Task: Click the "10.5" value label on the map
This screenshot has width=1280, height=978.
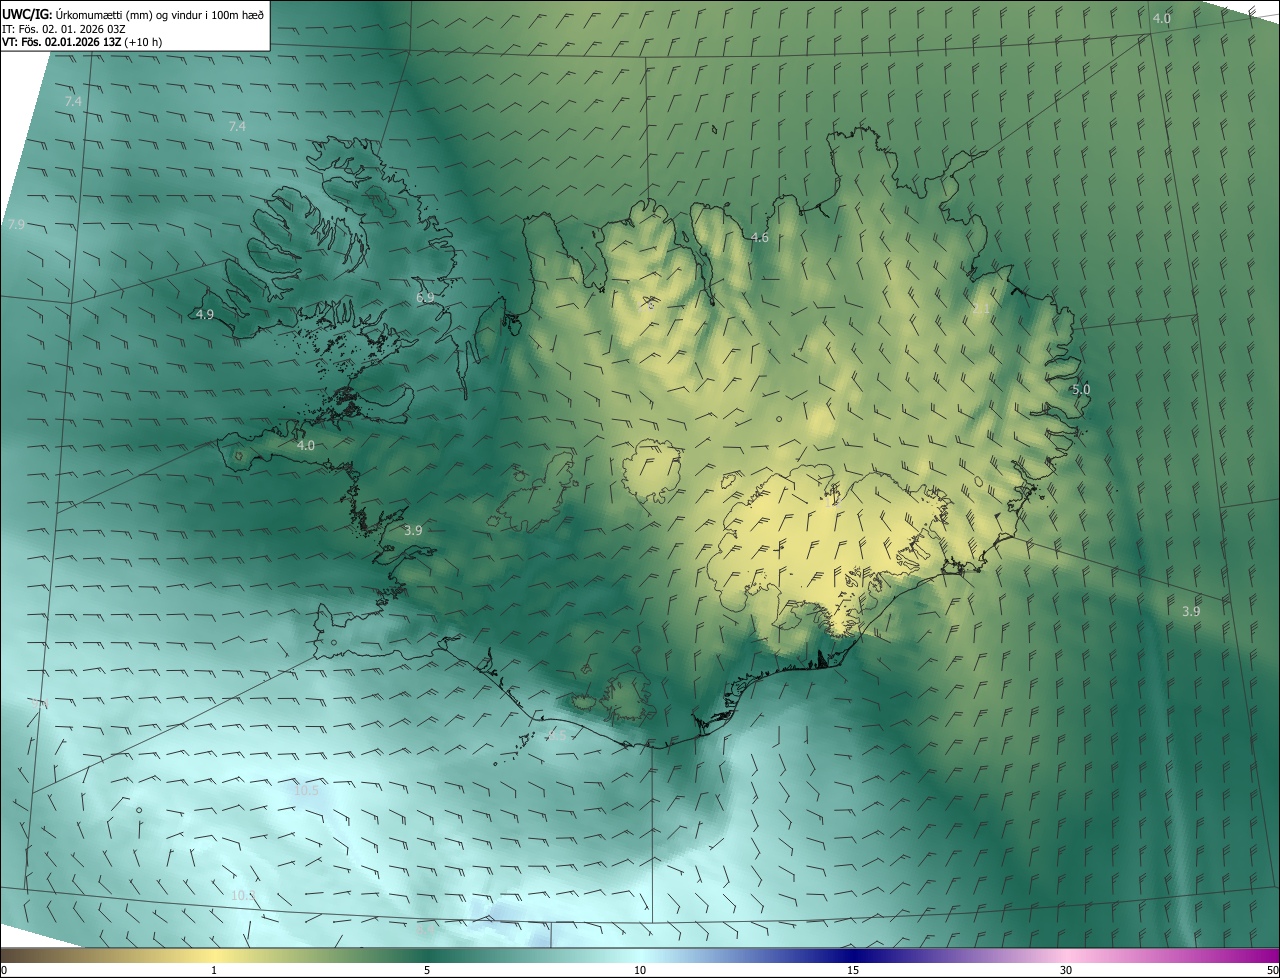Action: 306,790
